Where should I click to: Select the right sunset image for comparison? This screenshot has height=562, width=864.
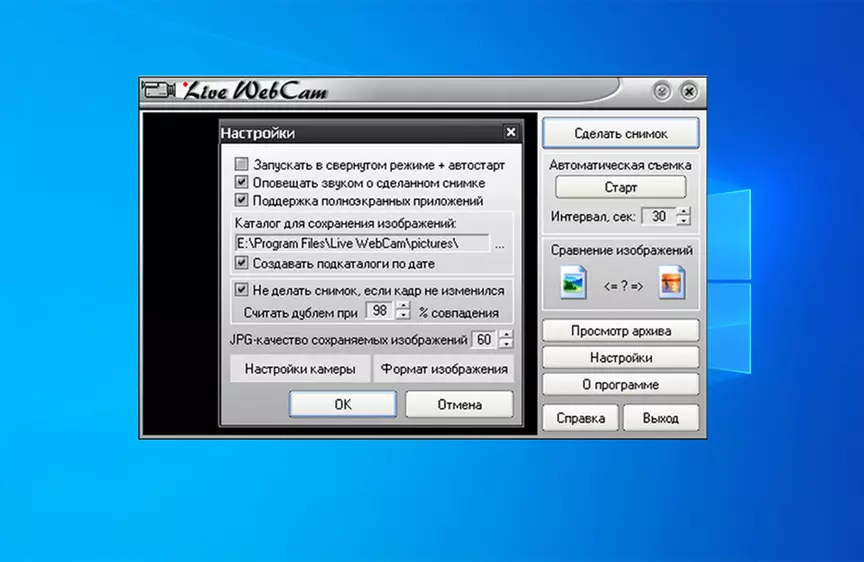pyautogui.click(x=672, y=282)
